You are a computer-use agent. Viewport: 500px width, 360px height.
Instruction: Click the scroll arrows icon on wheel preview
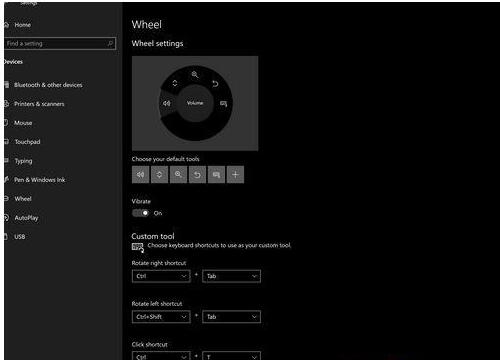(175, 83)
